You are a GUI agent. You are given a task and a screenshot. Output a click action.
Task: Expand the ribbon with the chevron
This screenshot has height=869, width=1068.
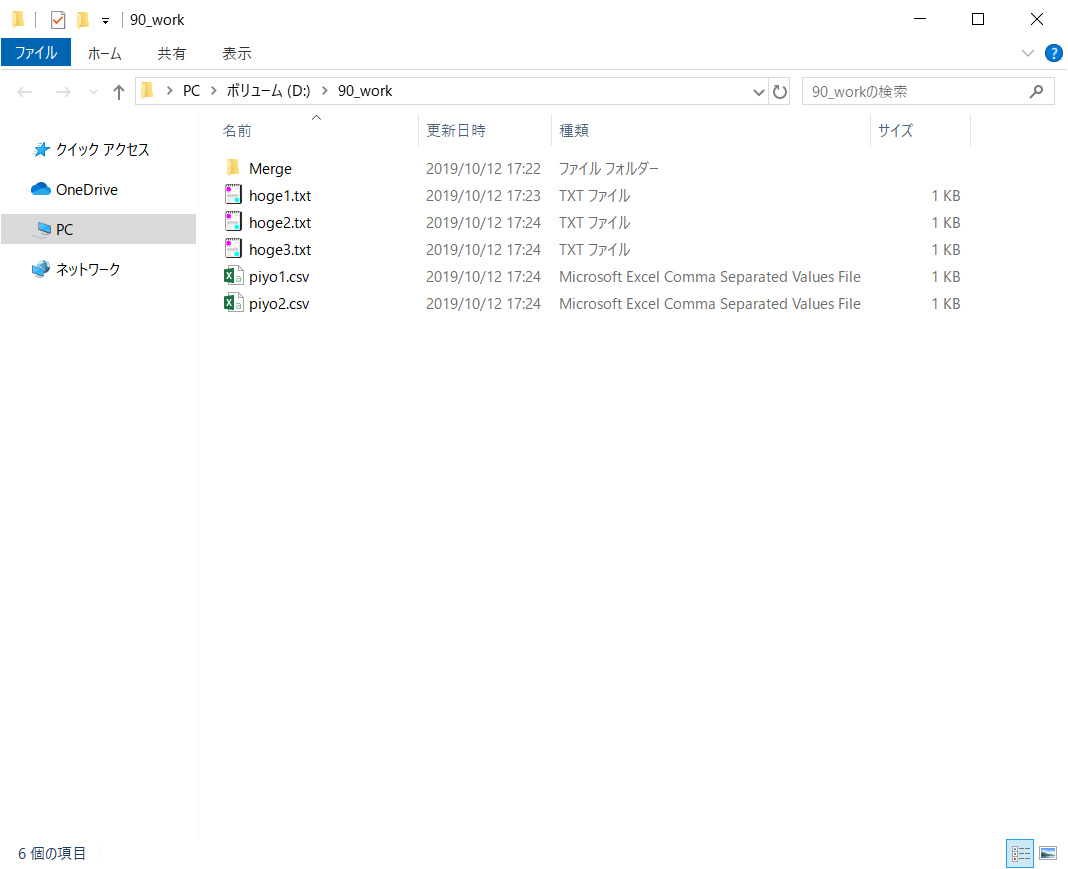(x=1028, y=53)
